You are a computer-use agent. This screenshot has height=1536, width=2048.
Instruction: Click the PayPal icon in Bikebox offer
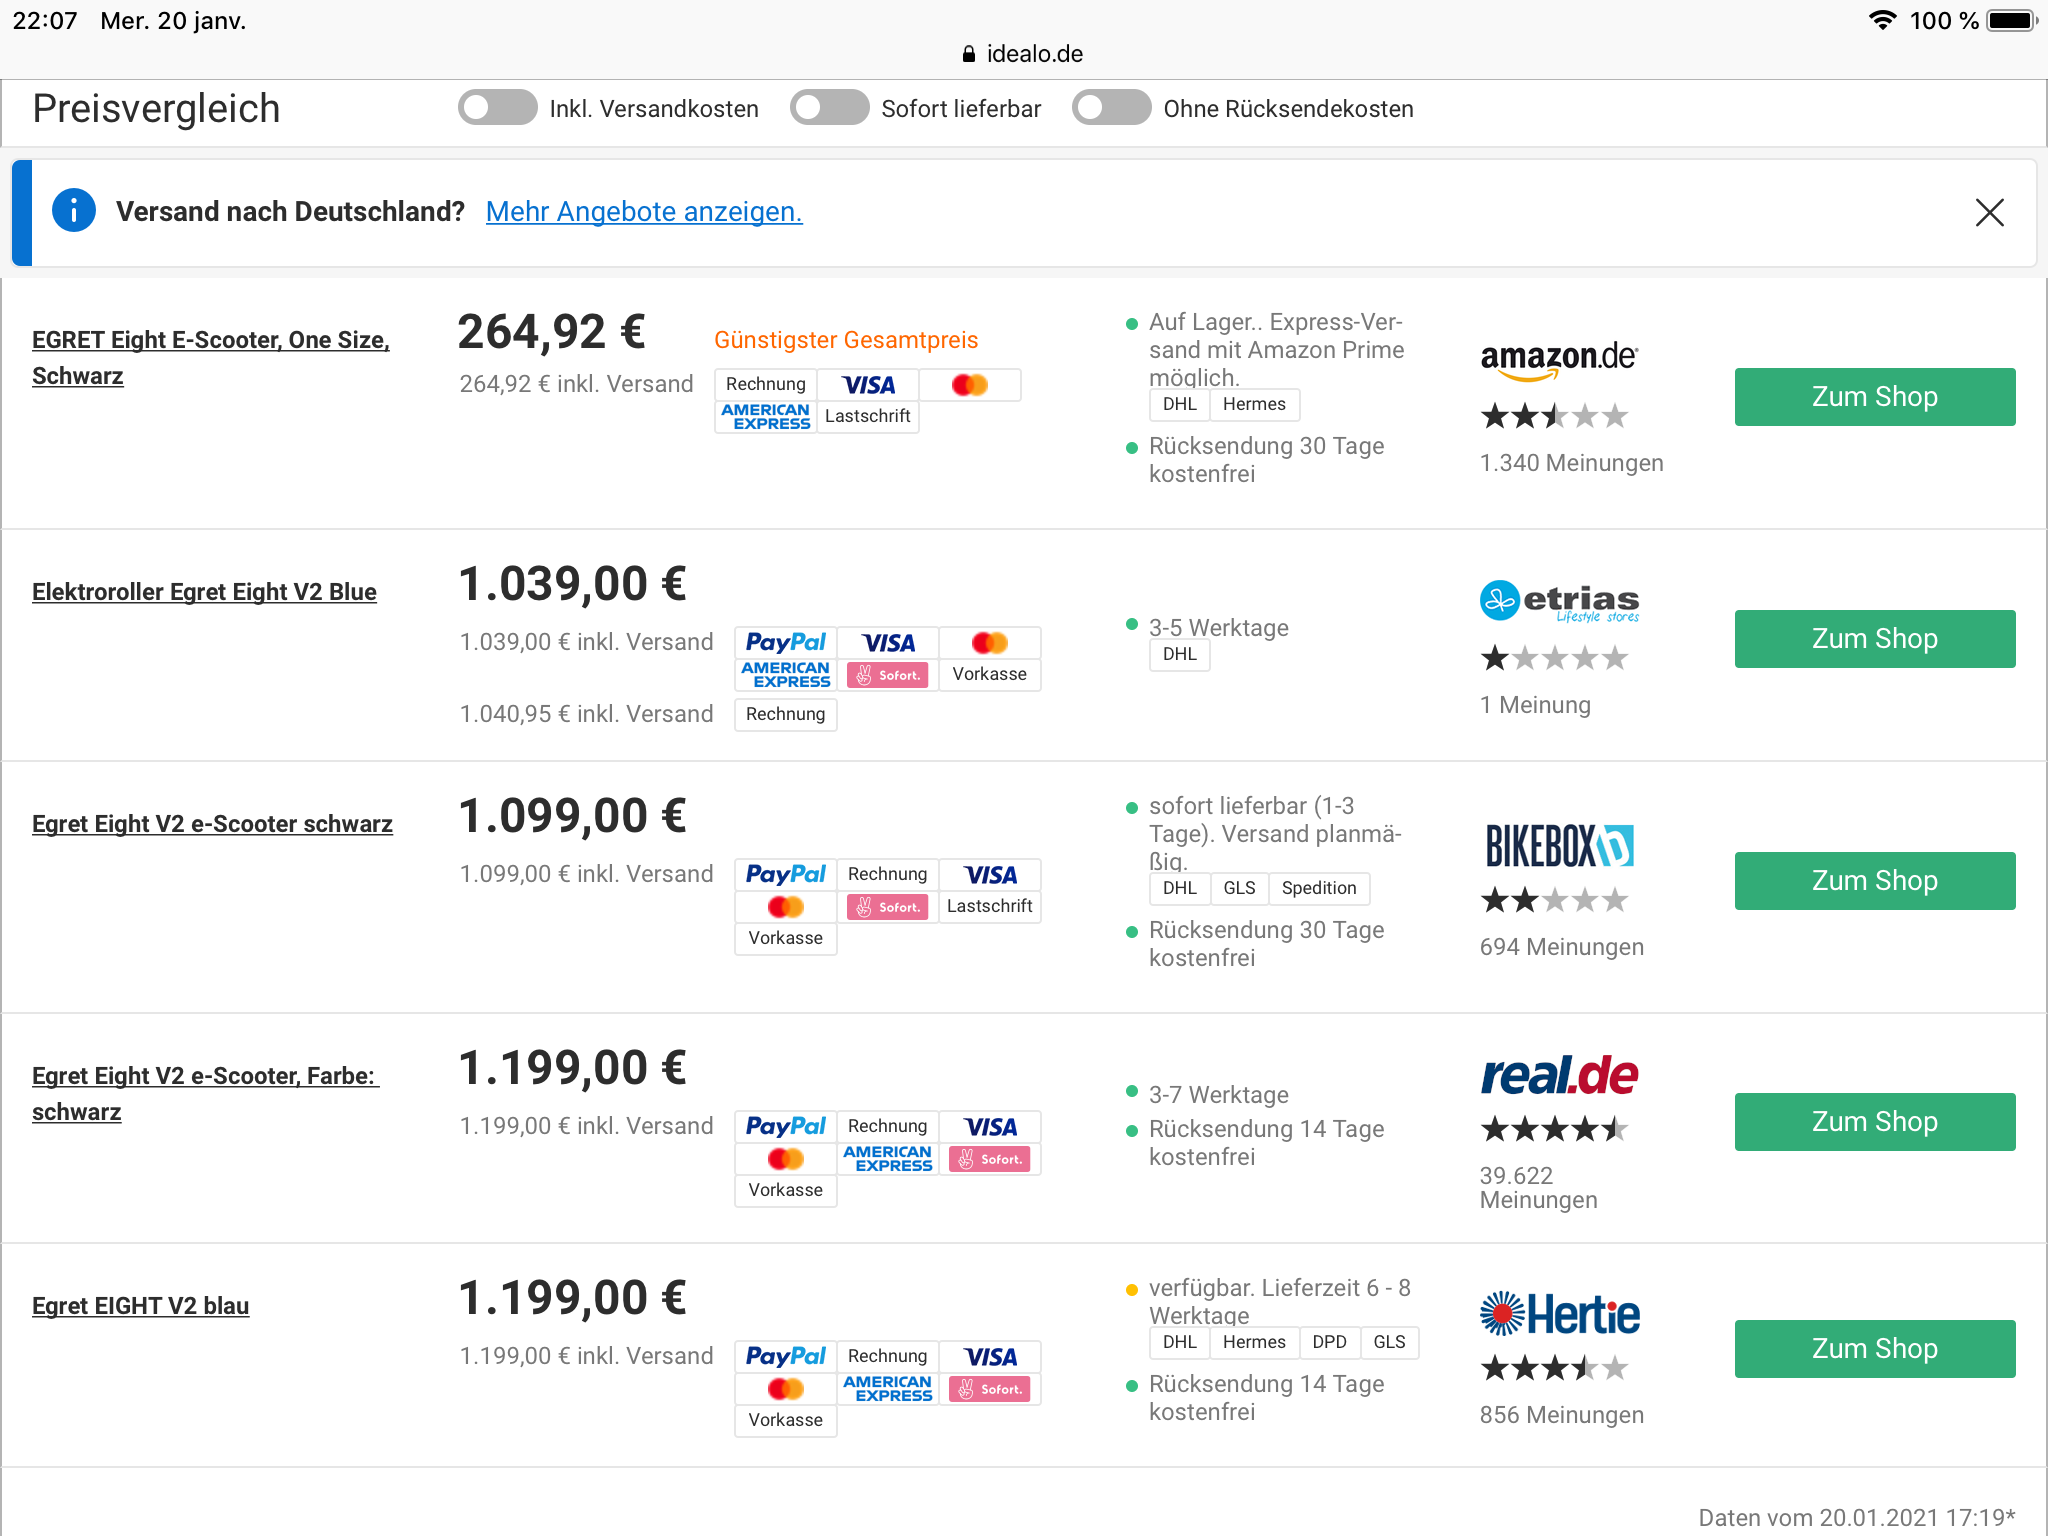(x=786, y=875)
